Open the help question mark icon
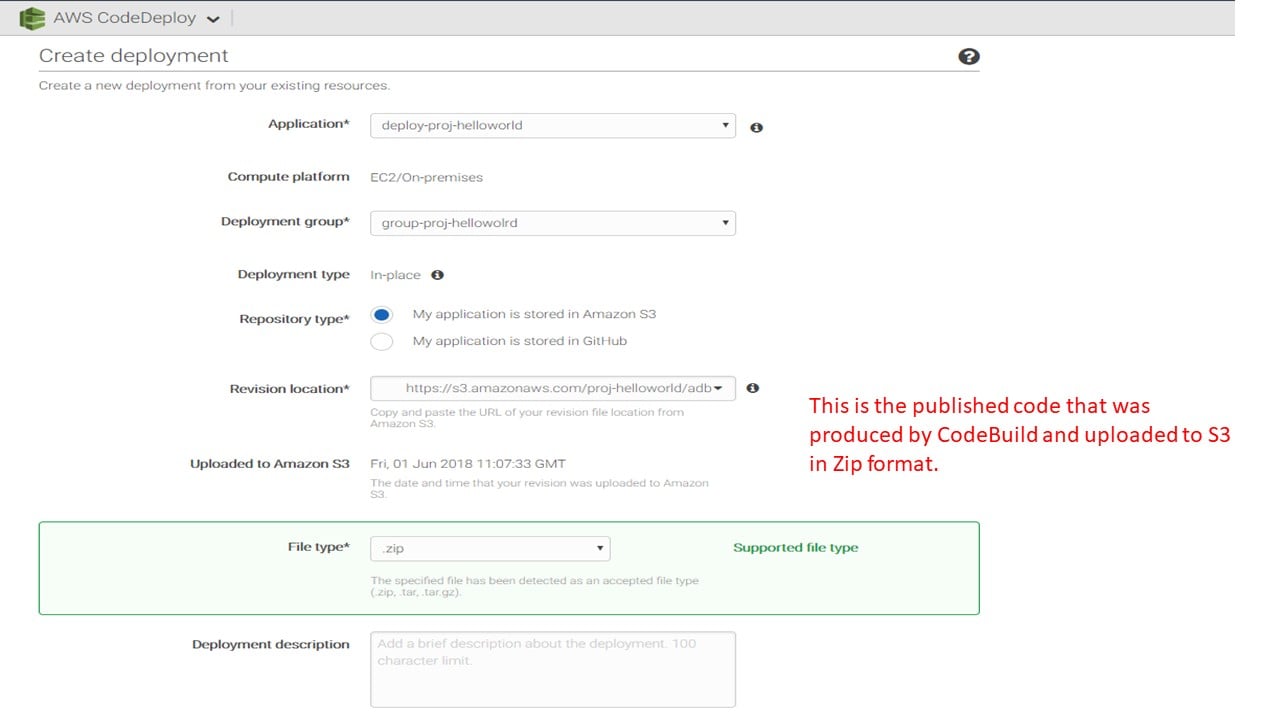Image resolution: width=1280 pixels, height=720 pixels. pos(968,57)
